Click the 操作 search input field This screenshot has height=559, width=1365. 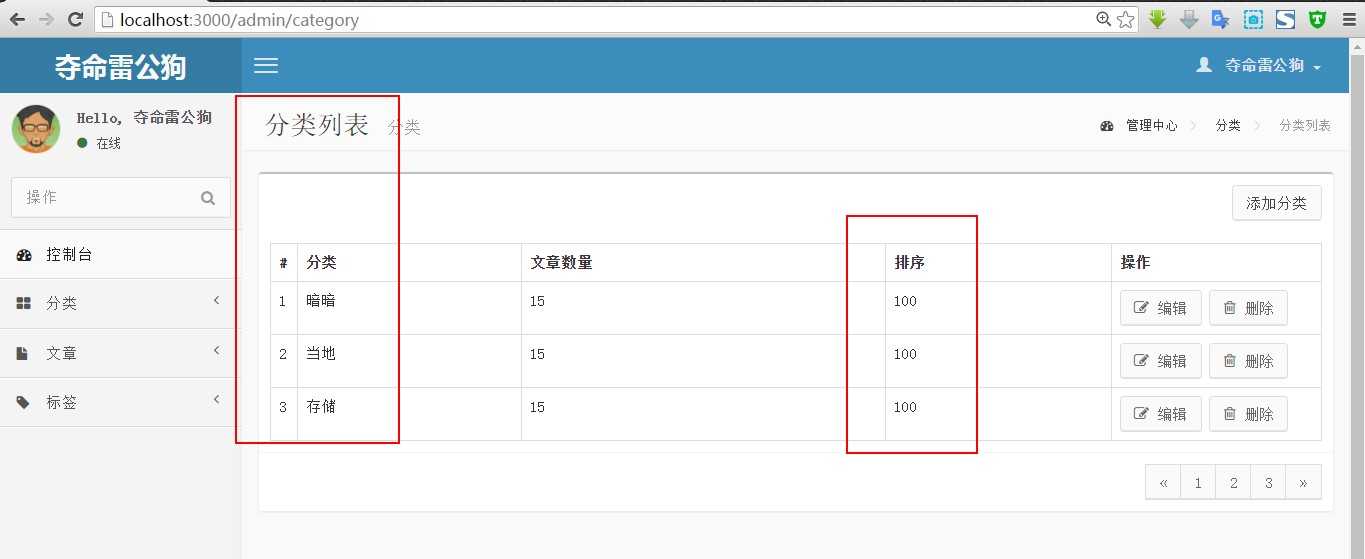coord(107,198)
